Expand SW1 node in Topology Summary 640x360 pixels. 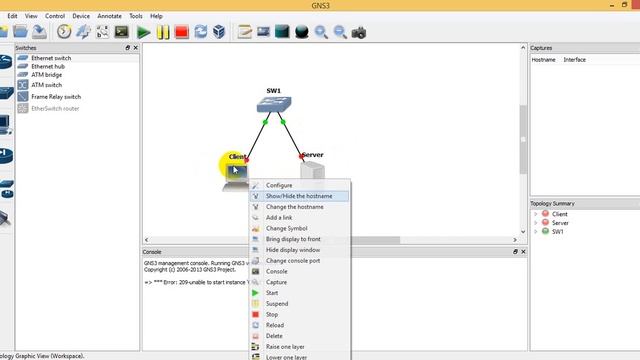click(x=536, y=231)
